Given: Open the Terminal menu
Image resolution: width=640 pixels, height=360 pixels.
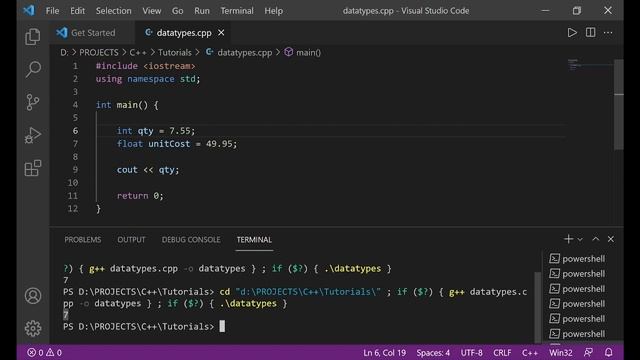Looking at the screenshot, I should point(237,11).
